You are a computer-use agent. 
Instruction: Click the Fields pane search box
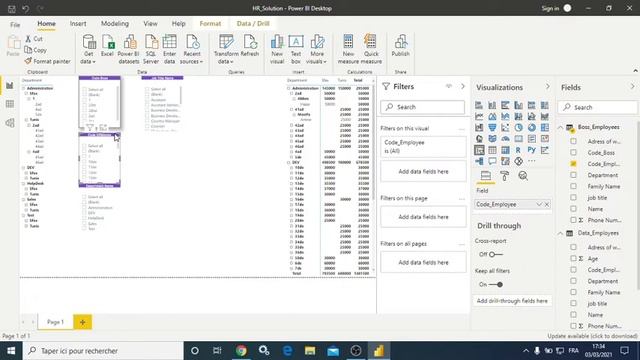(x=598, y=107)
